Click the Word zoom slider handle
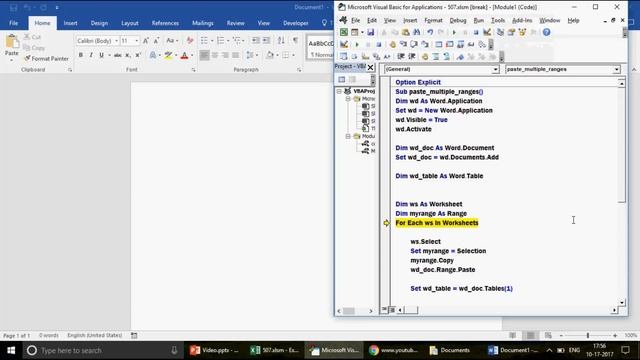 click(588, 336)
